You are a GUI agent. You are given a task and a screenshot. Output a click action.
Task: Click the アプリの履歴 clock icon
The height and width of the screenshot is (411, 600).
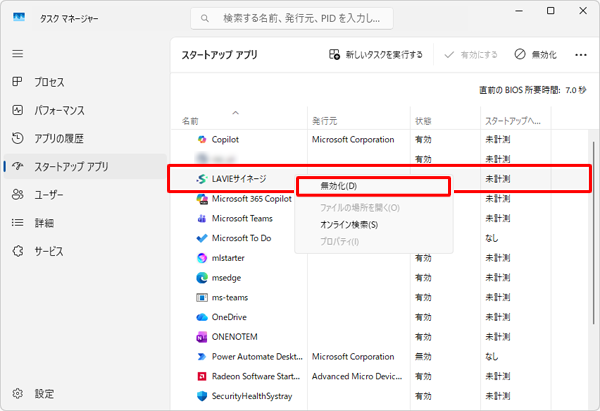pyautogui.click(x=18, y=138)
